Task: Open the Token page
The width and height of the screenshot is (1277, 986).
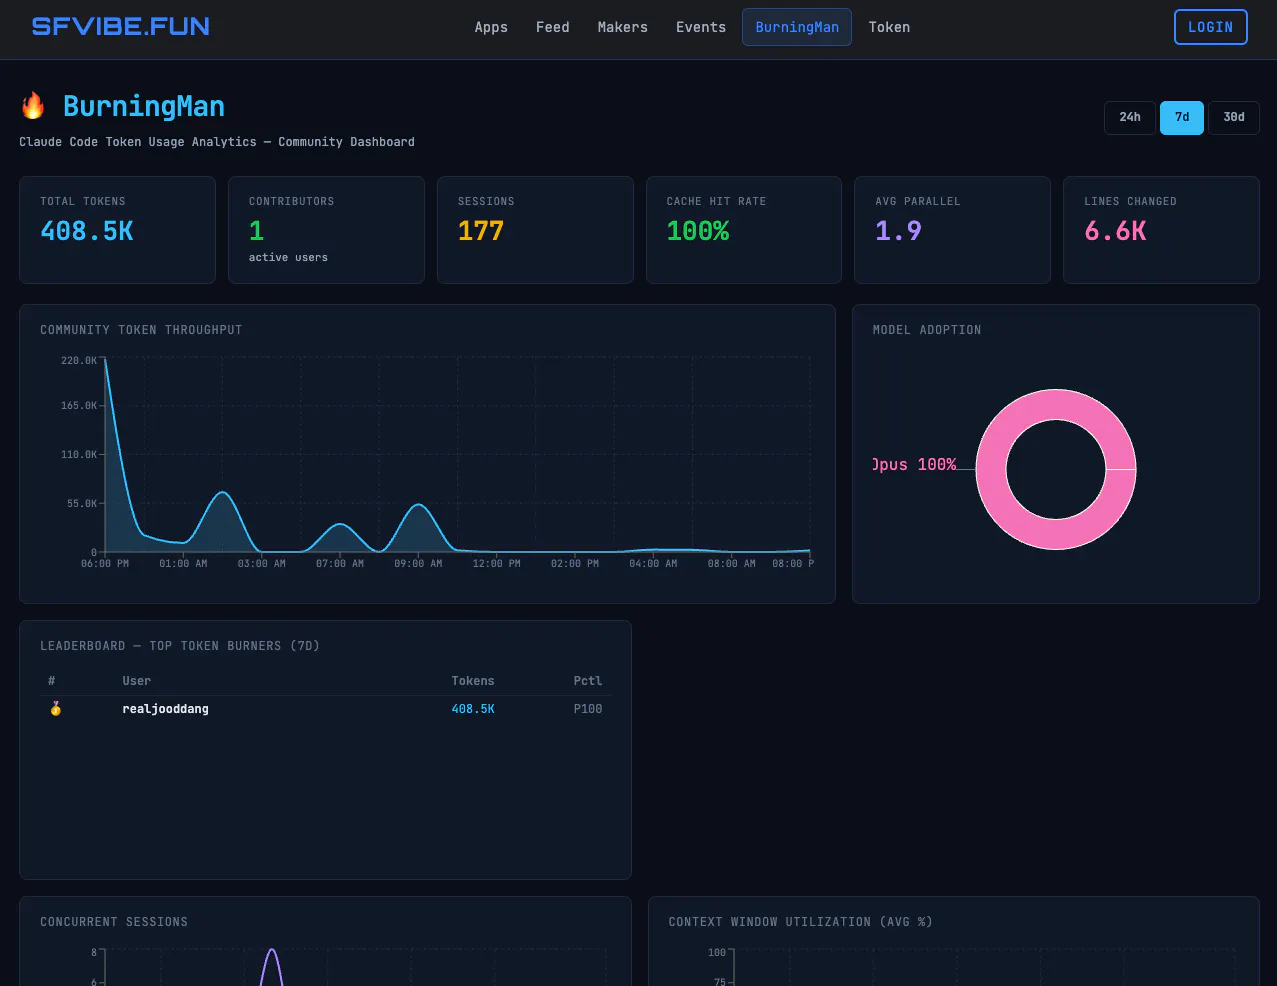Action: click(x=889, y=27)
